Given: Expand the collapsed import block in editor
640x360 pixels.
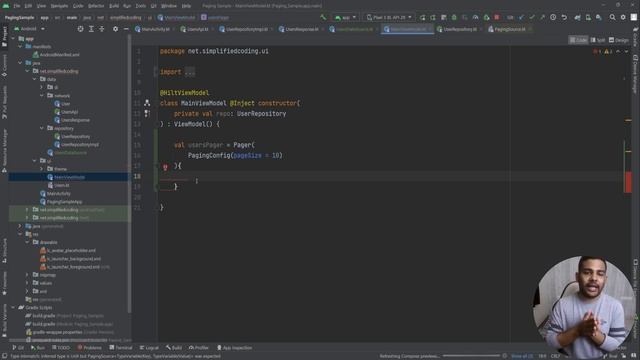Looking at the screenshot, I should click(x=190, y=72).
